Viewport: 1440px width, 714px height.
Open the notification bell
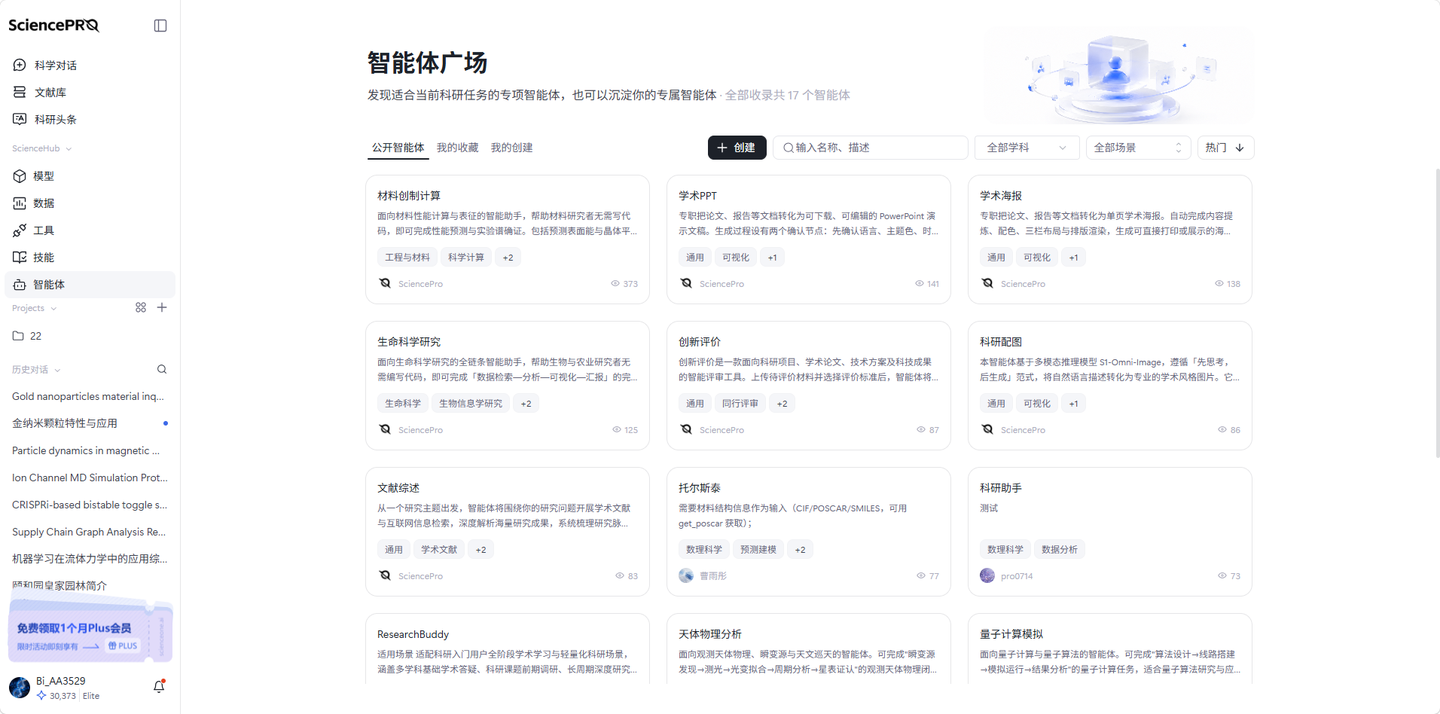click(x=159, y=687)
